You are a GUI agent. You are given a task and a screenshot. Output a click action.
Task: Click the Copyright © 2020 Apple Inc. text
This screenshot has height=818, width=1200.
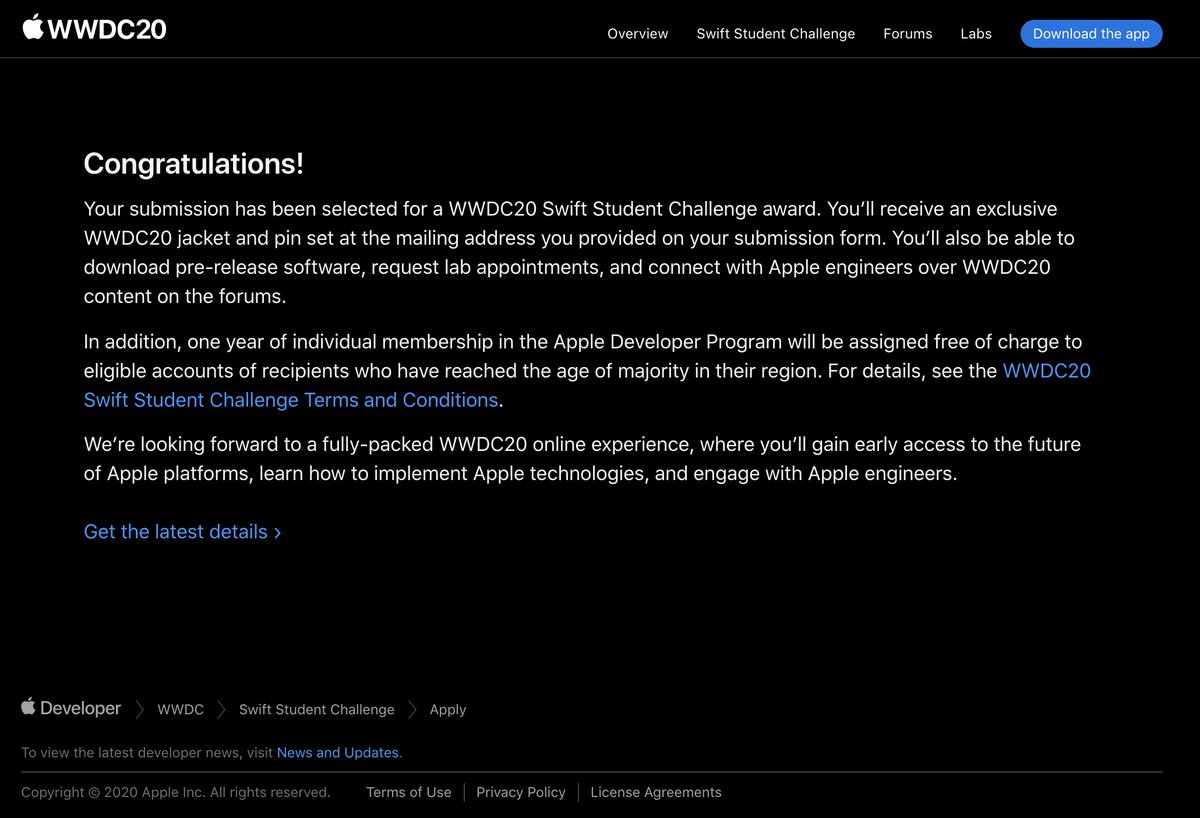pyautogui.click(x=176, y=792)
